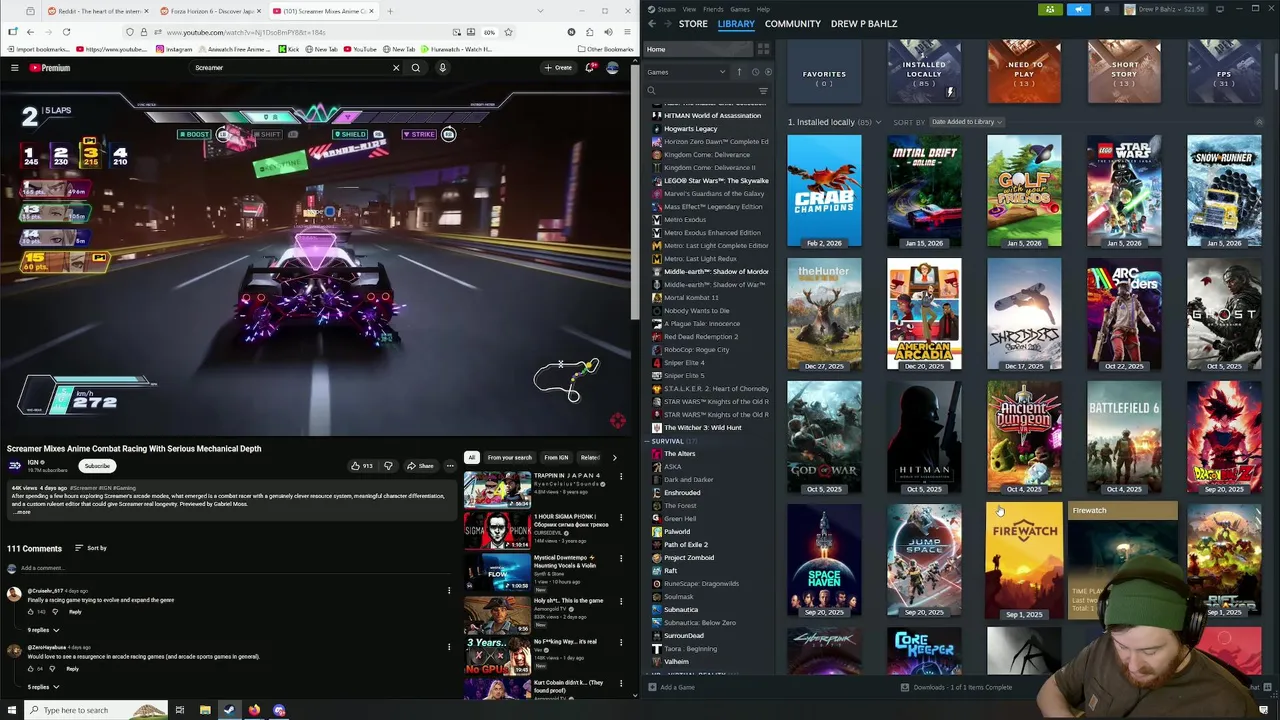Viewport: 1280px width, 720px height.
Task: Open Steam library advanced filter icon
Action: [763, 91]
